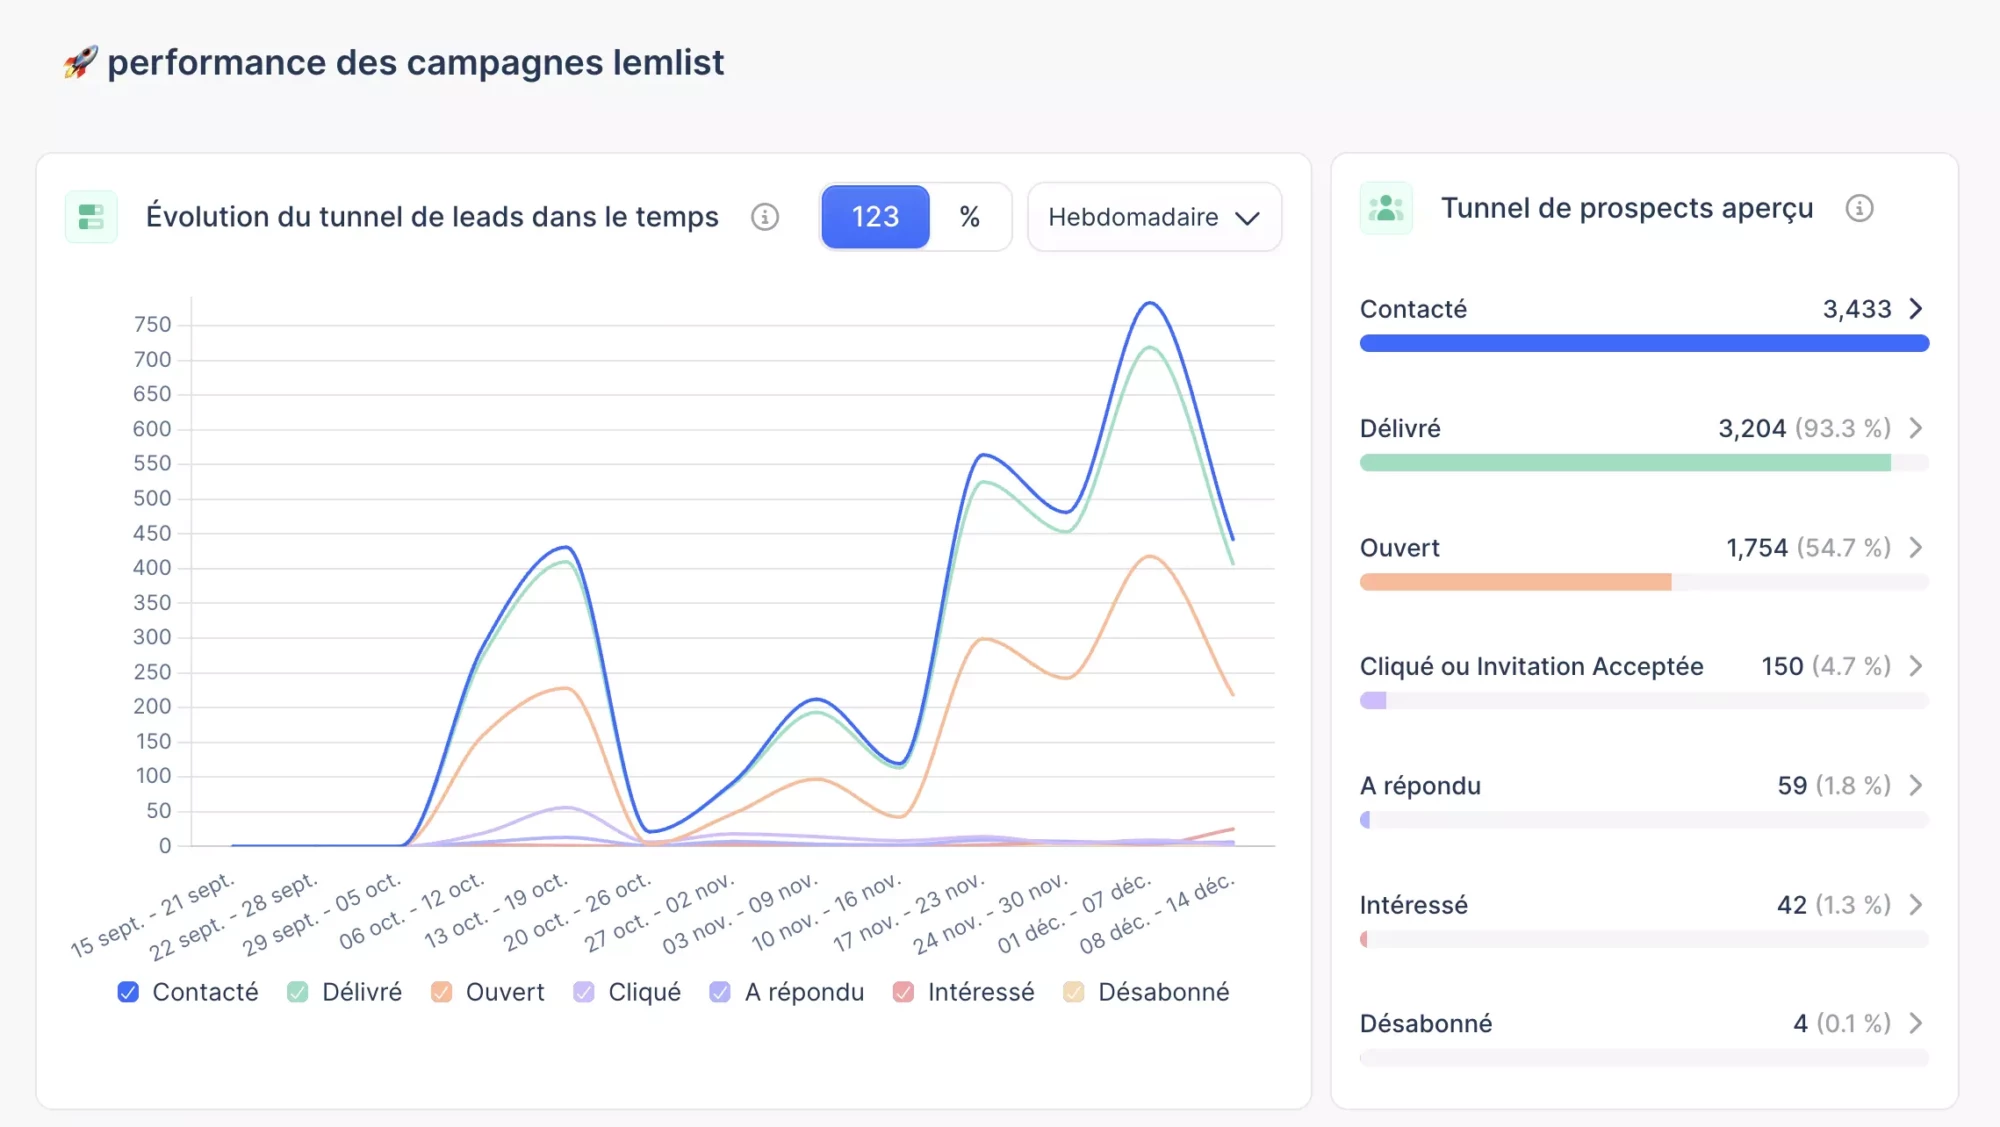Click the 15 sept. - 21 sept. axis label
2000x1127 pixels.
pyautogui.click(x=153, y=915)
